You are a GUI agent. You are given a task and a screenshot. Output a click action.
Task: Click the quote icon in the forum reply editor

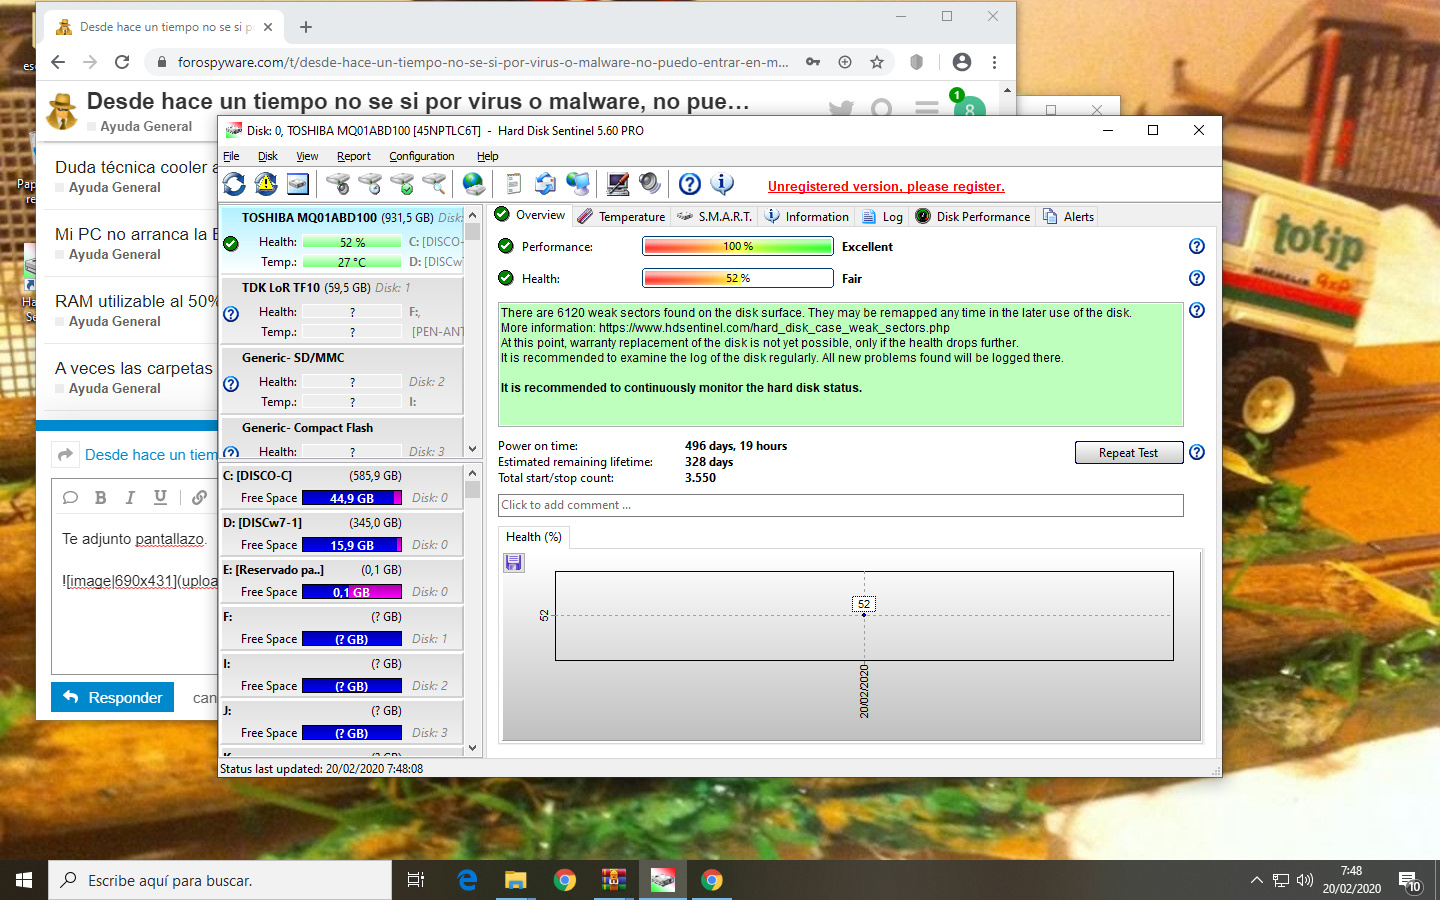(x=70, y=498)
